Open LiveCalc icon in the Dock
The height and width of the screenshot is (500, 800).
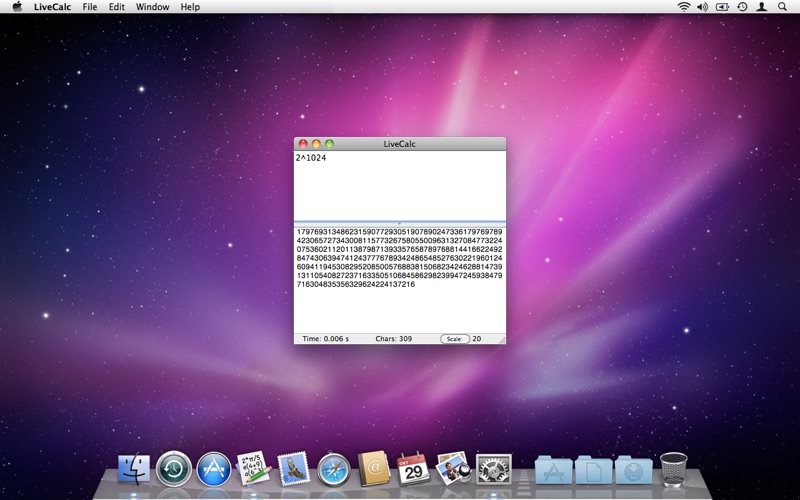(x=254, y=468)
